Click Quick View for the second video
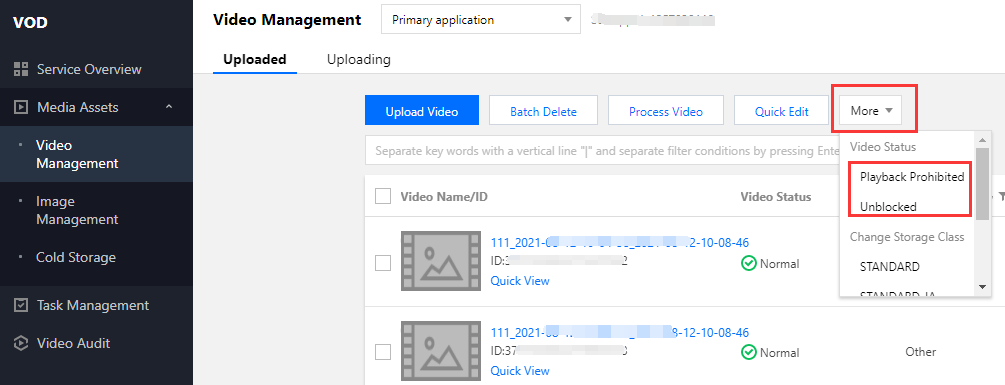Viewport: 1005px width, 385px height. pyautogui.click(x=520, y=370)
